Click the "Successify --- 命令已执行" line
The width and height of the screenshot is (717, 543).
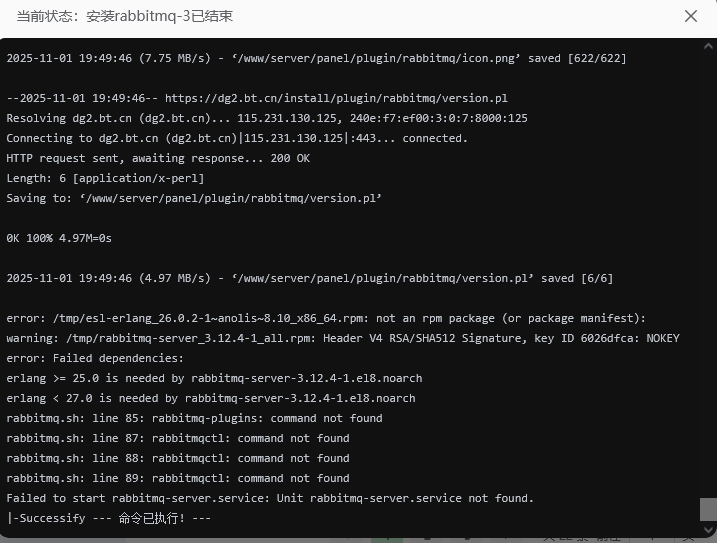109,518
